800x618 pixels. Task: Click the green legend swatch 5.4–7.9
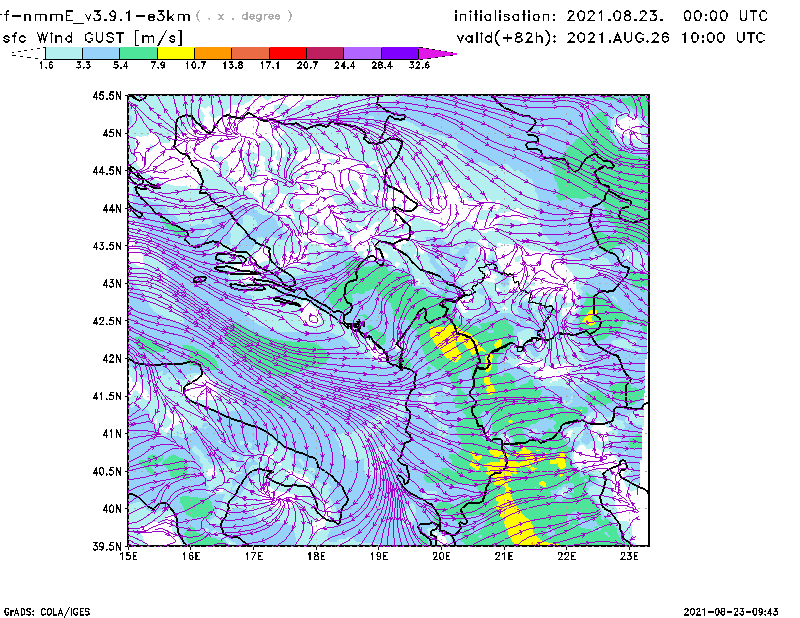(139, 53)
